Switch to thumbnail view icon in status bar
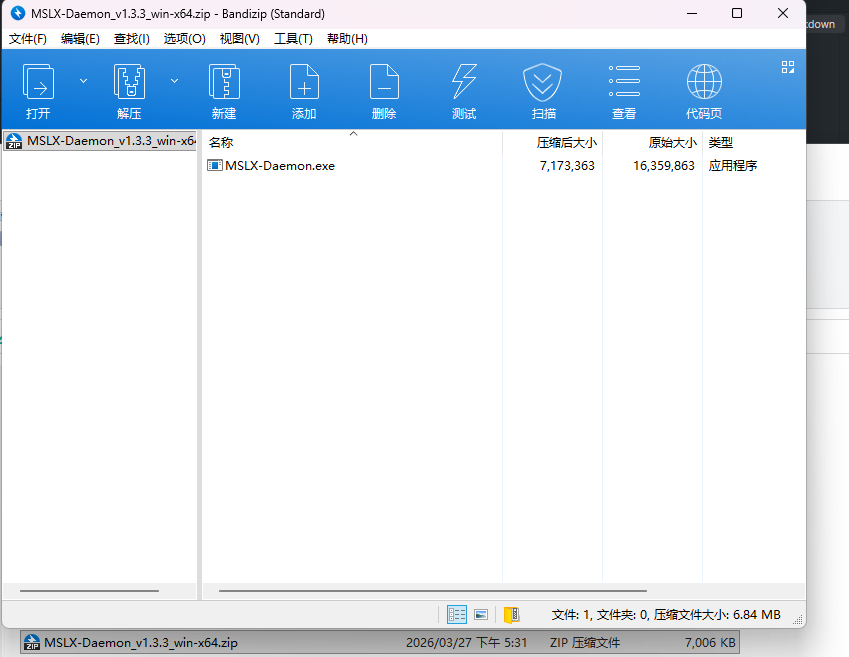The height and width of the screenshot is (657, 849). 481,615
